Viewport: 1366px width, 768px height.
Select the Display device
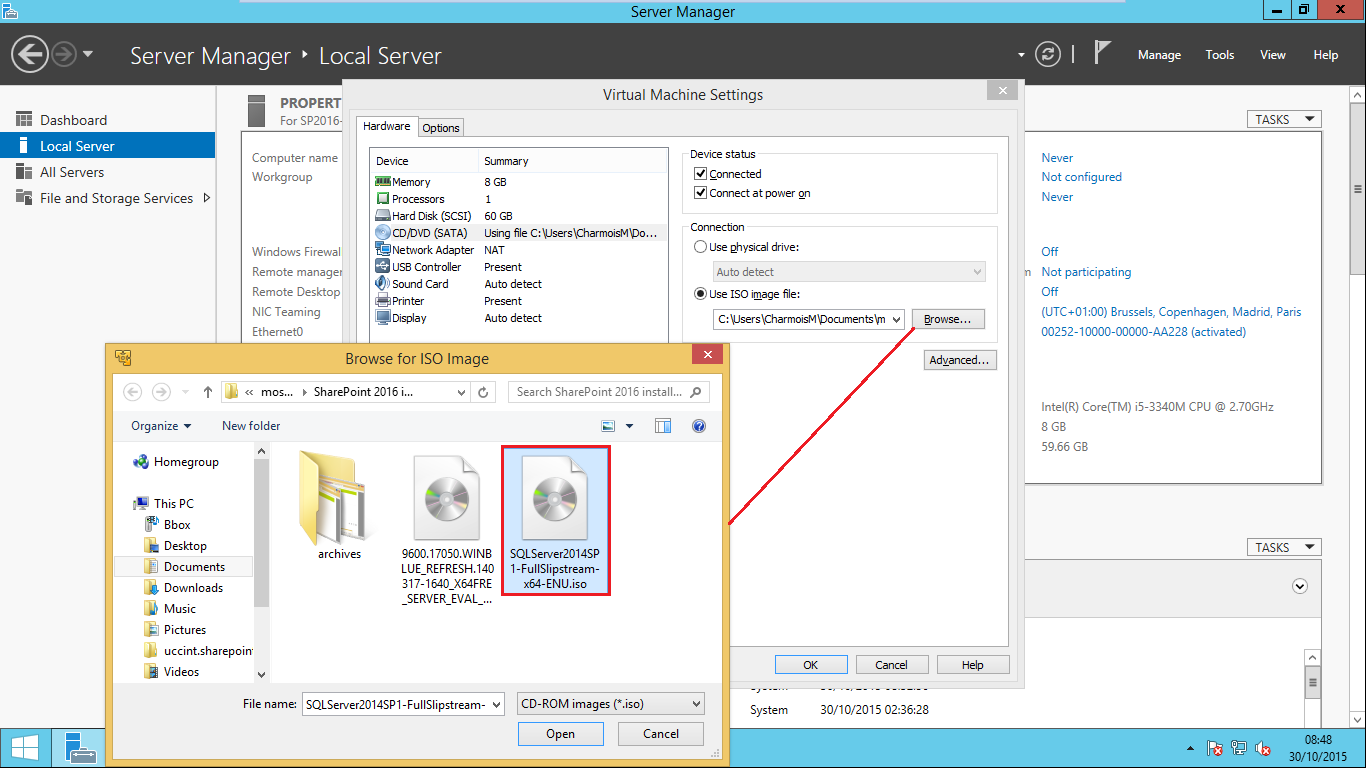click(x=518, y=318)
